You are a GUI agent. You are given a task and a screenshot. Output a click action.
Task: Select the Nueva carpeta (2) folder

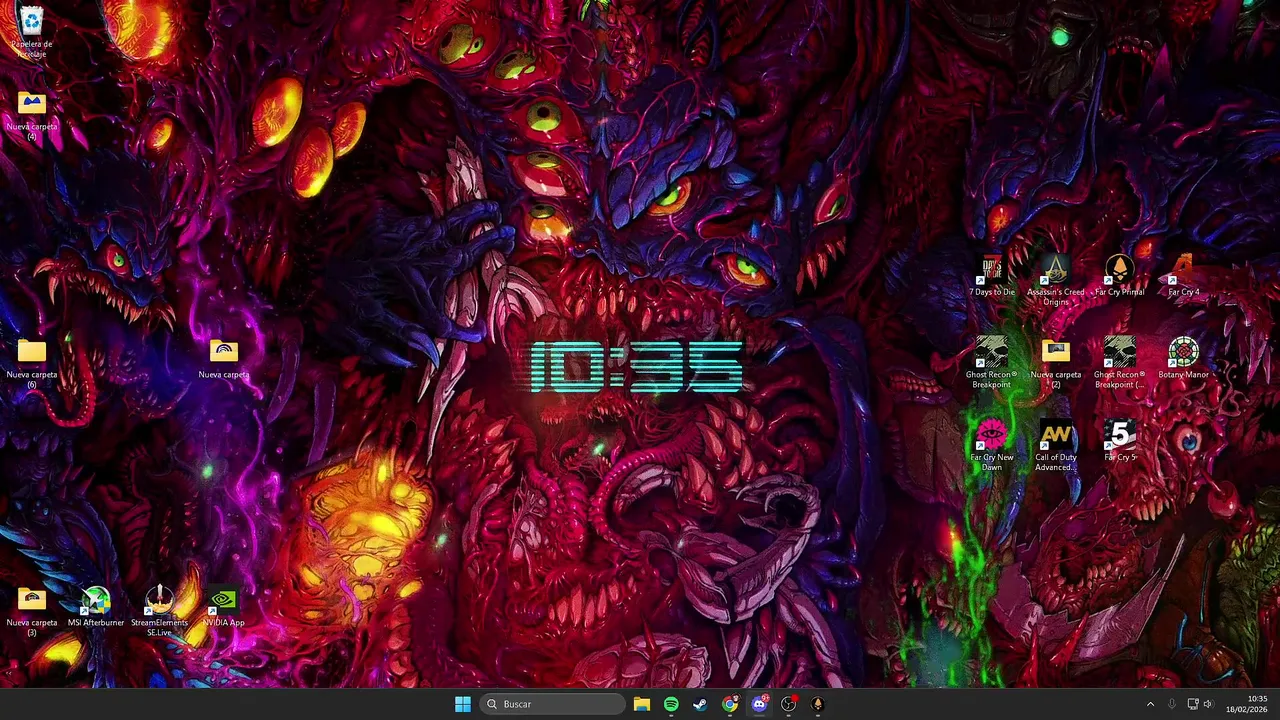pos(1055,363)
